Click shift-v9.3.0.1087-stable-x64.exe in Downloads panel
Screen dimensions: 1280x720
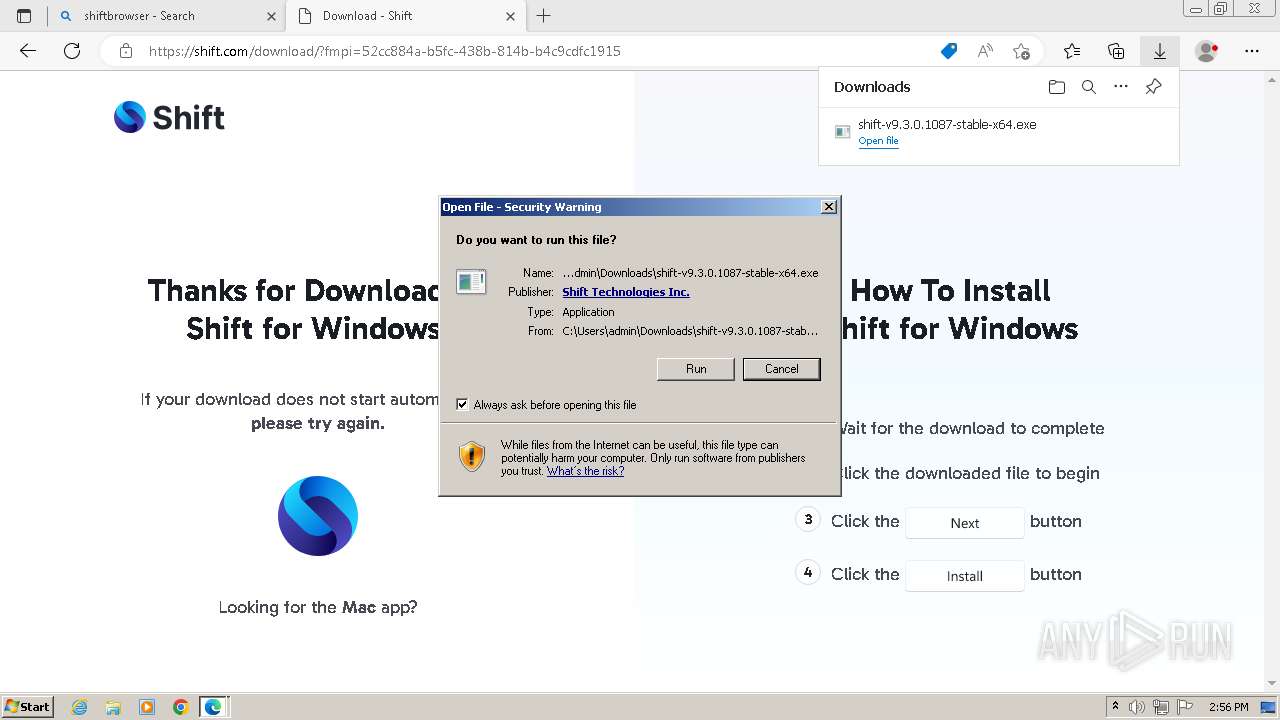(x=947, y=125)
